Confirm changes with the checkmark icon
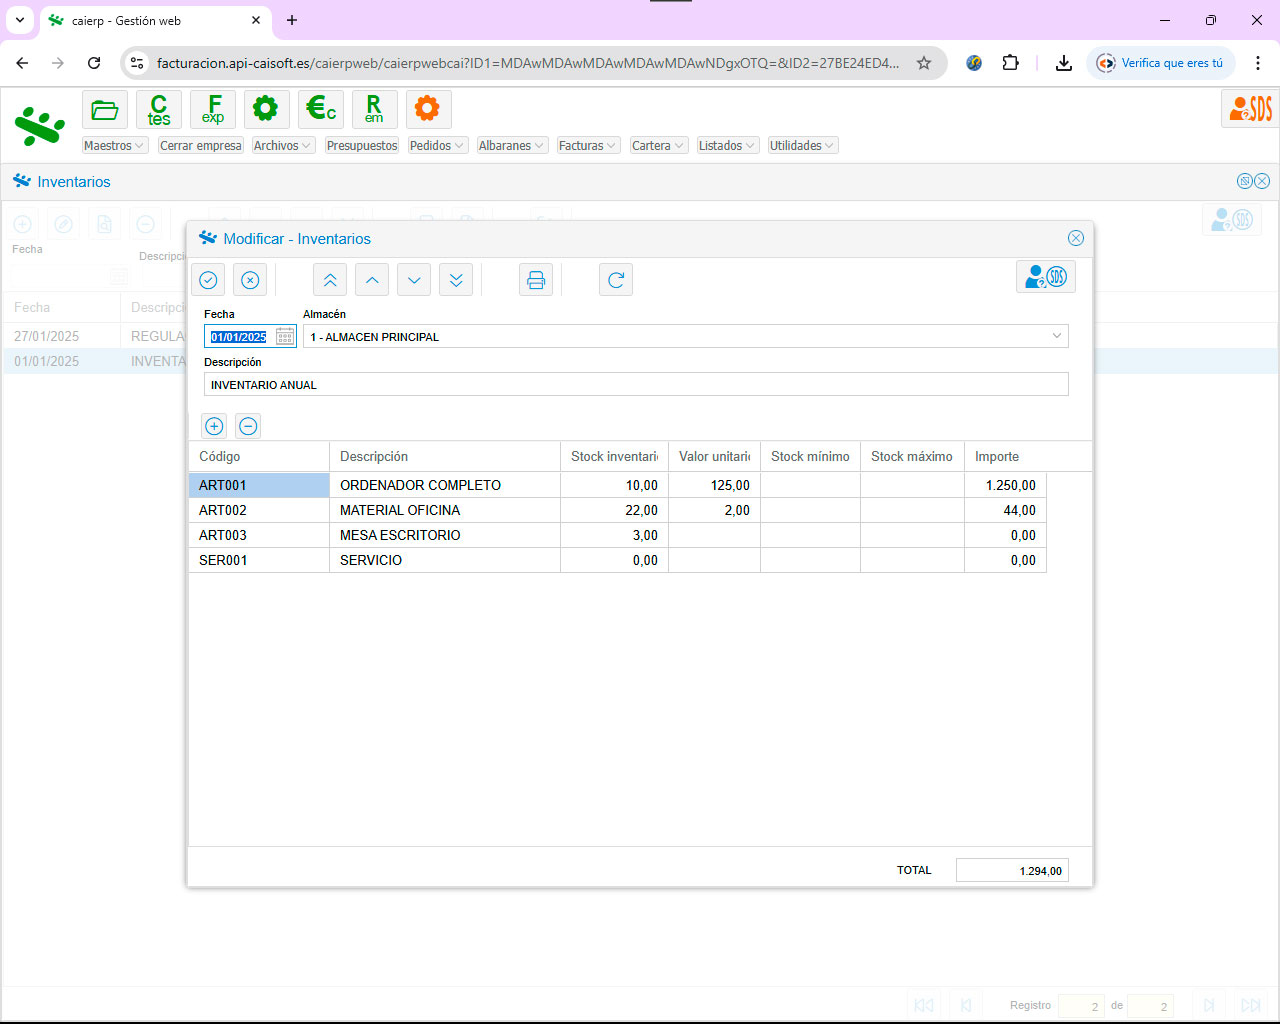Image resolution: width=1280 pixels, height=1024 pixels. click(x=208, y=280)
